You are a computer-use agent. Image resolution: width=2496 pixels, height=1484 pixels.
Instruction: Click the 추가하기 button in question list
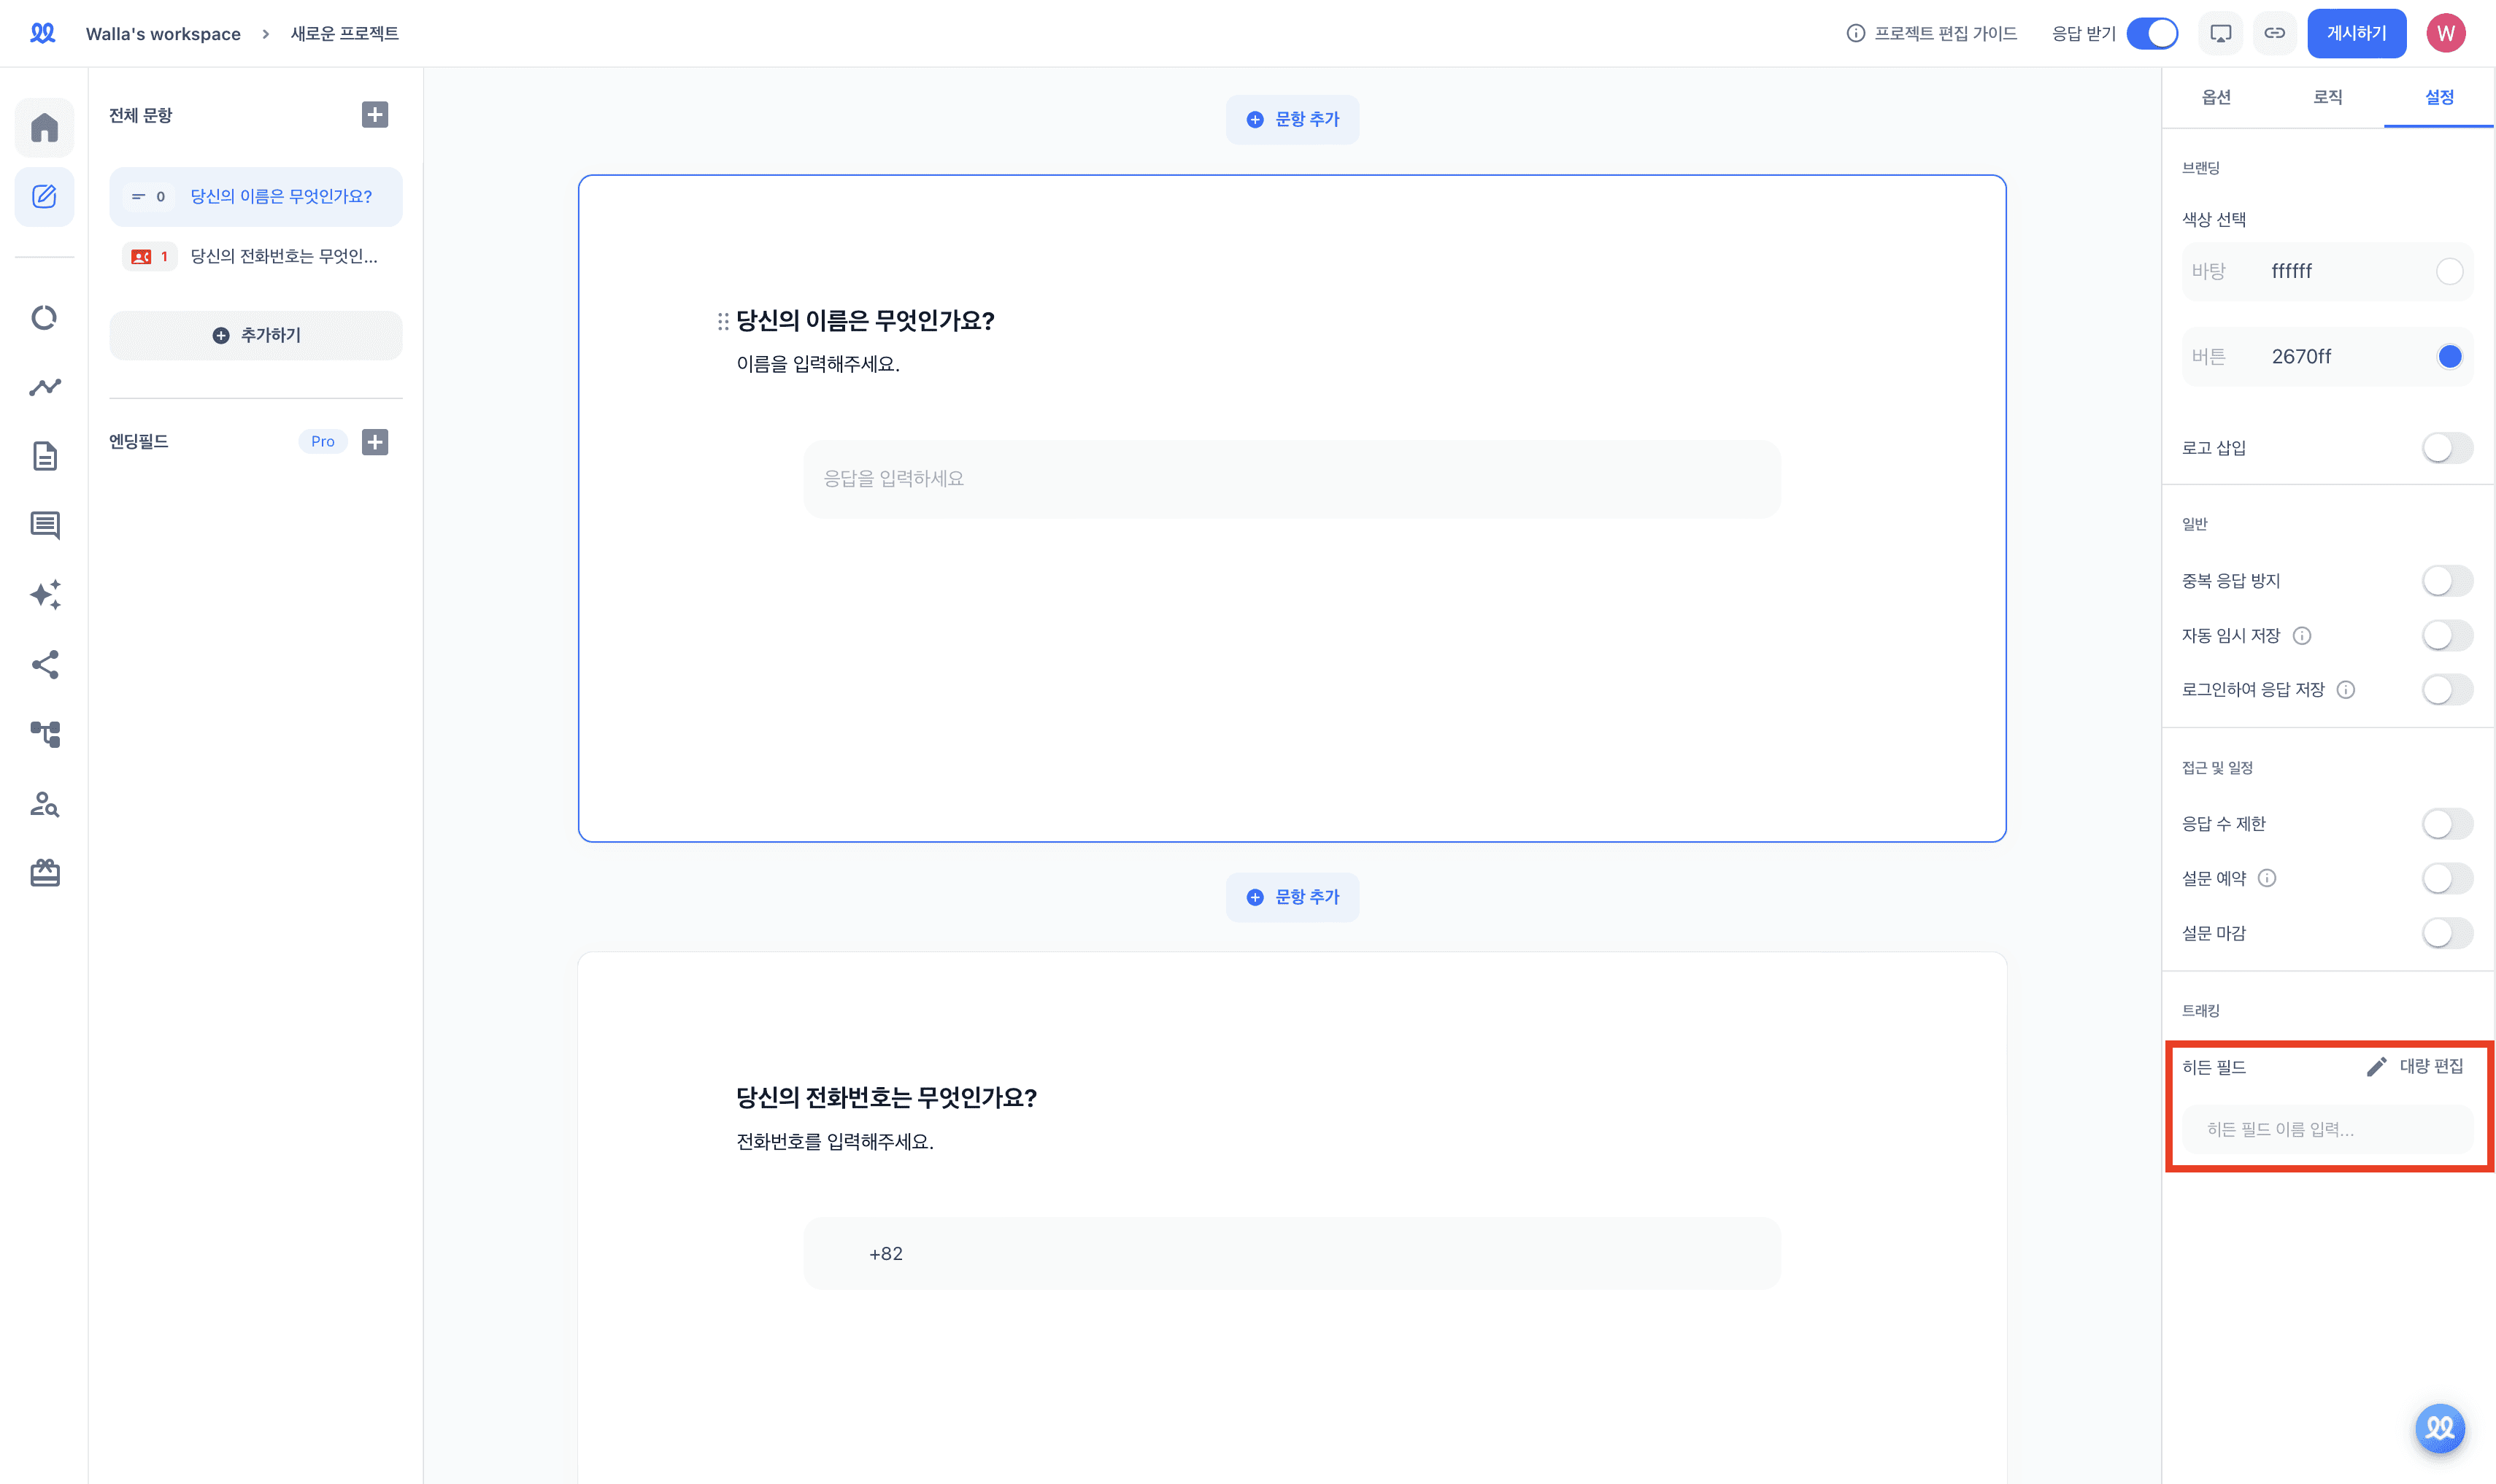256,335
